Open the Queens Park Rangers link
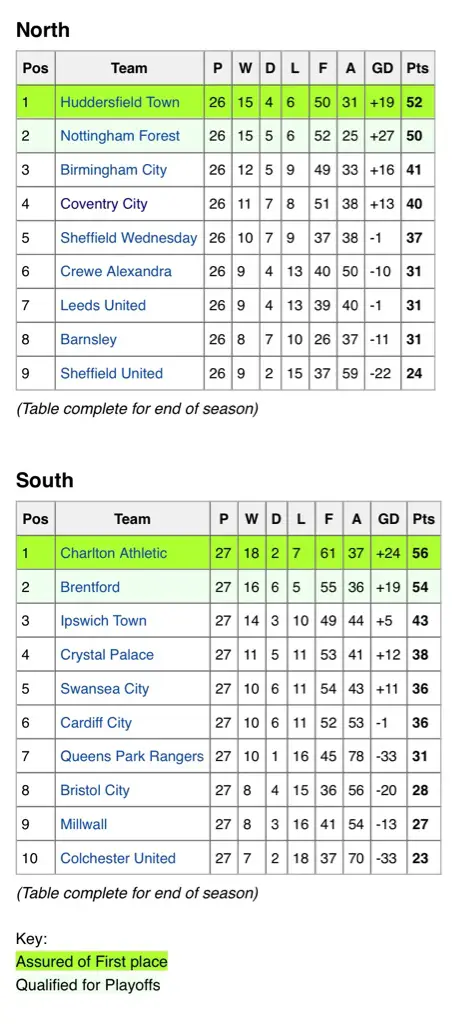This screenshot has height=1024, width=455. tap(132, 756)
